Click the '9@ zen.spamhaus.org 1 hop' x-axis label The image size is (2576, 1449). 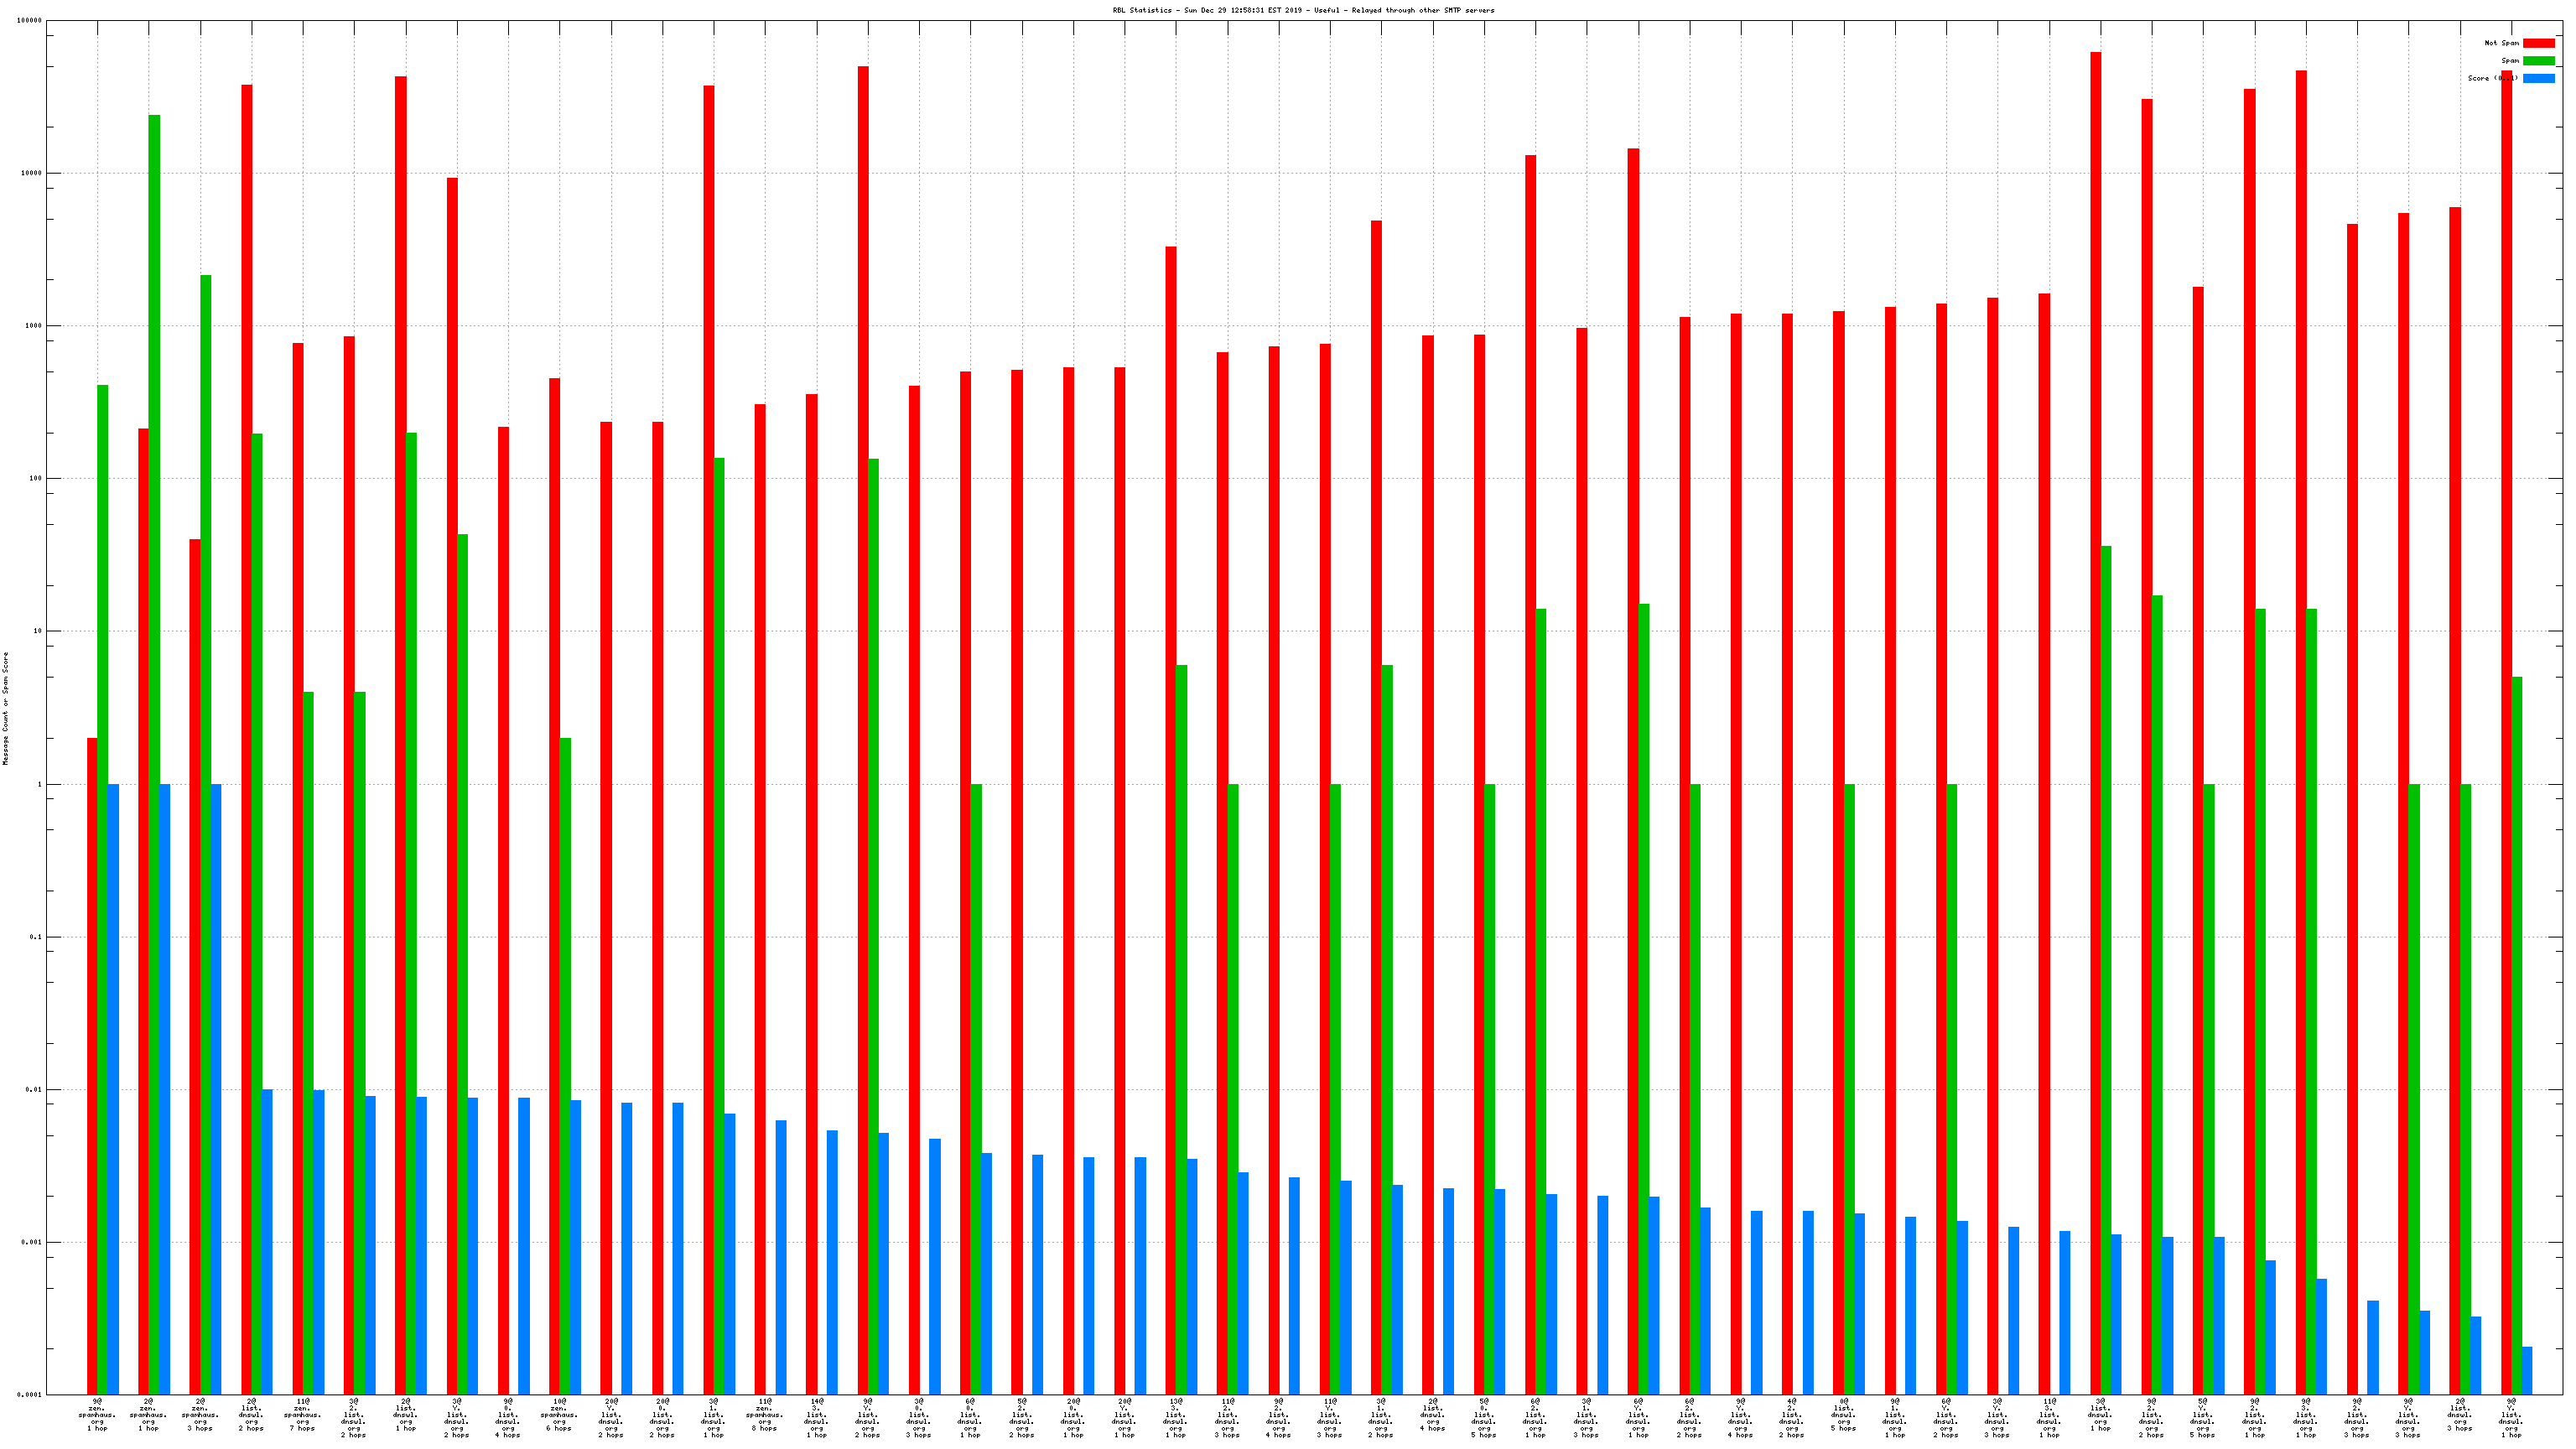(x=97, y=1415)
